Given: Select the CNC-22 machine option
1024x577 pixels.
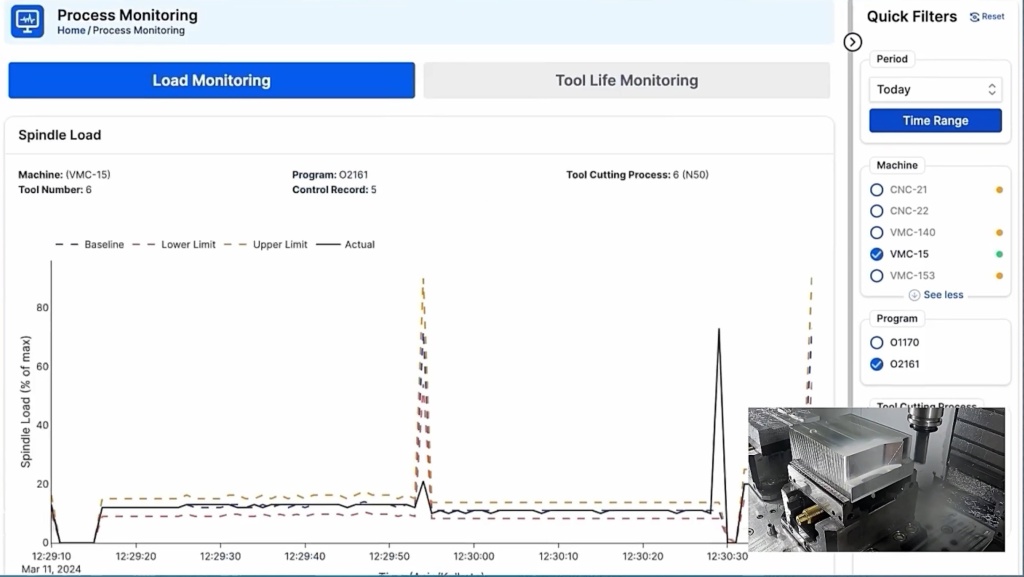Looking at the screenshot, I should pos(877,211).
